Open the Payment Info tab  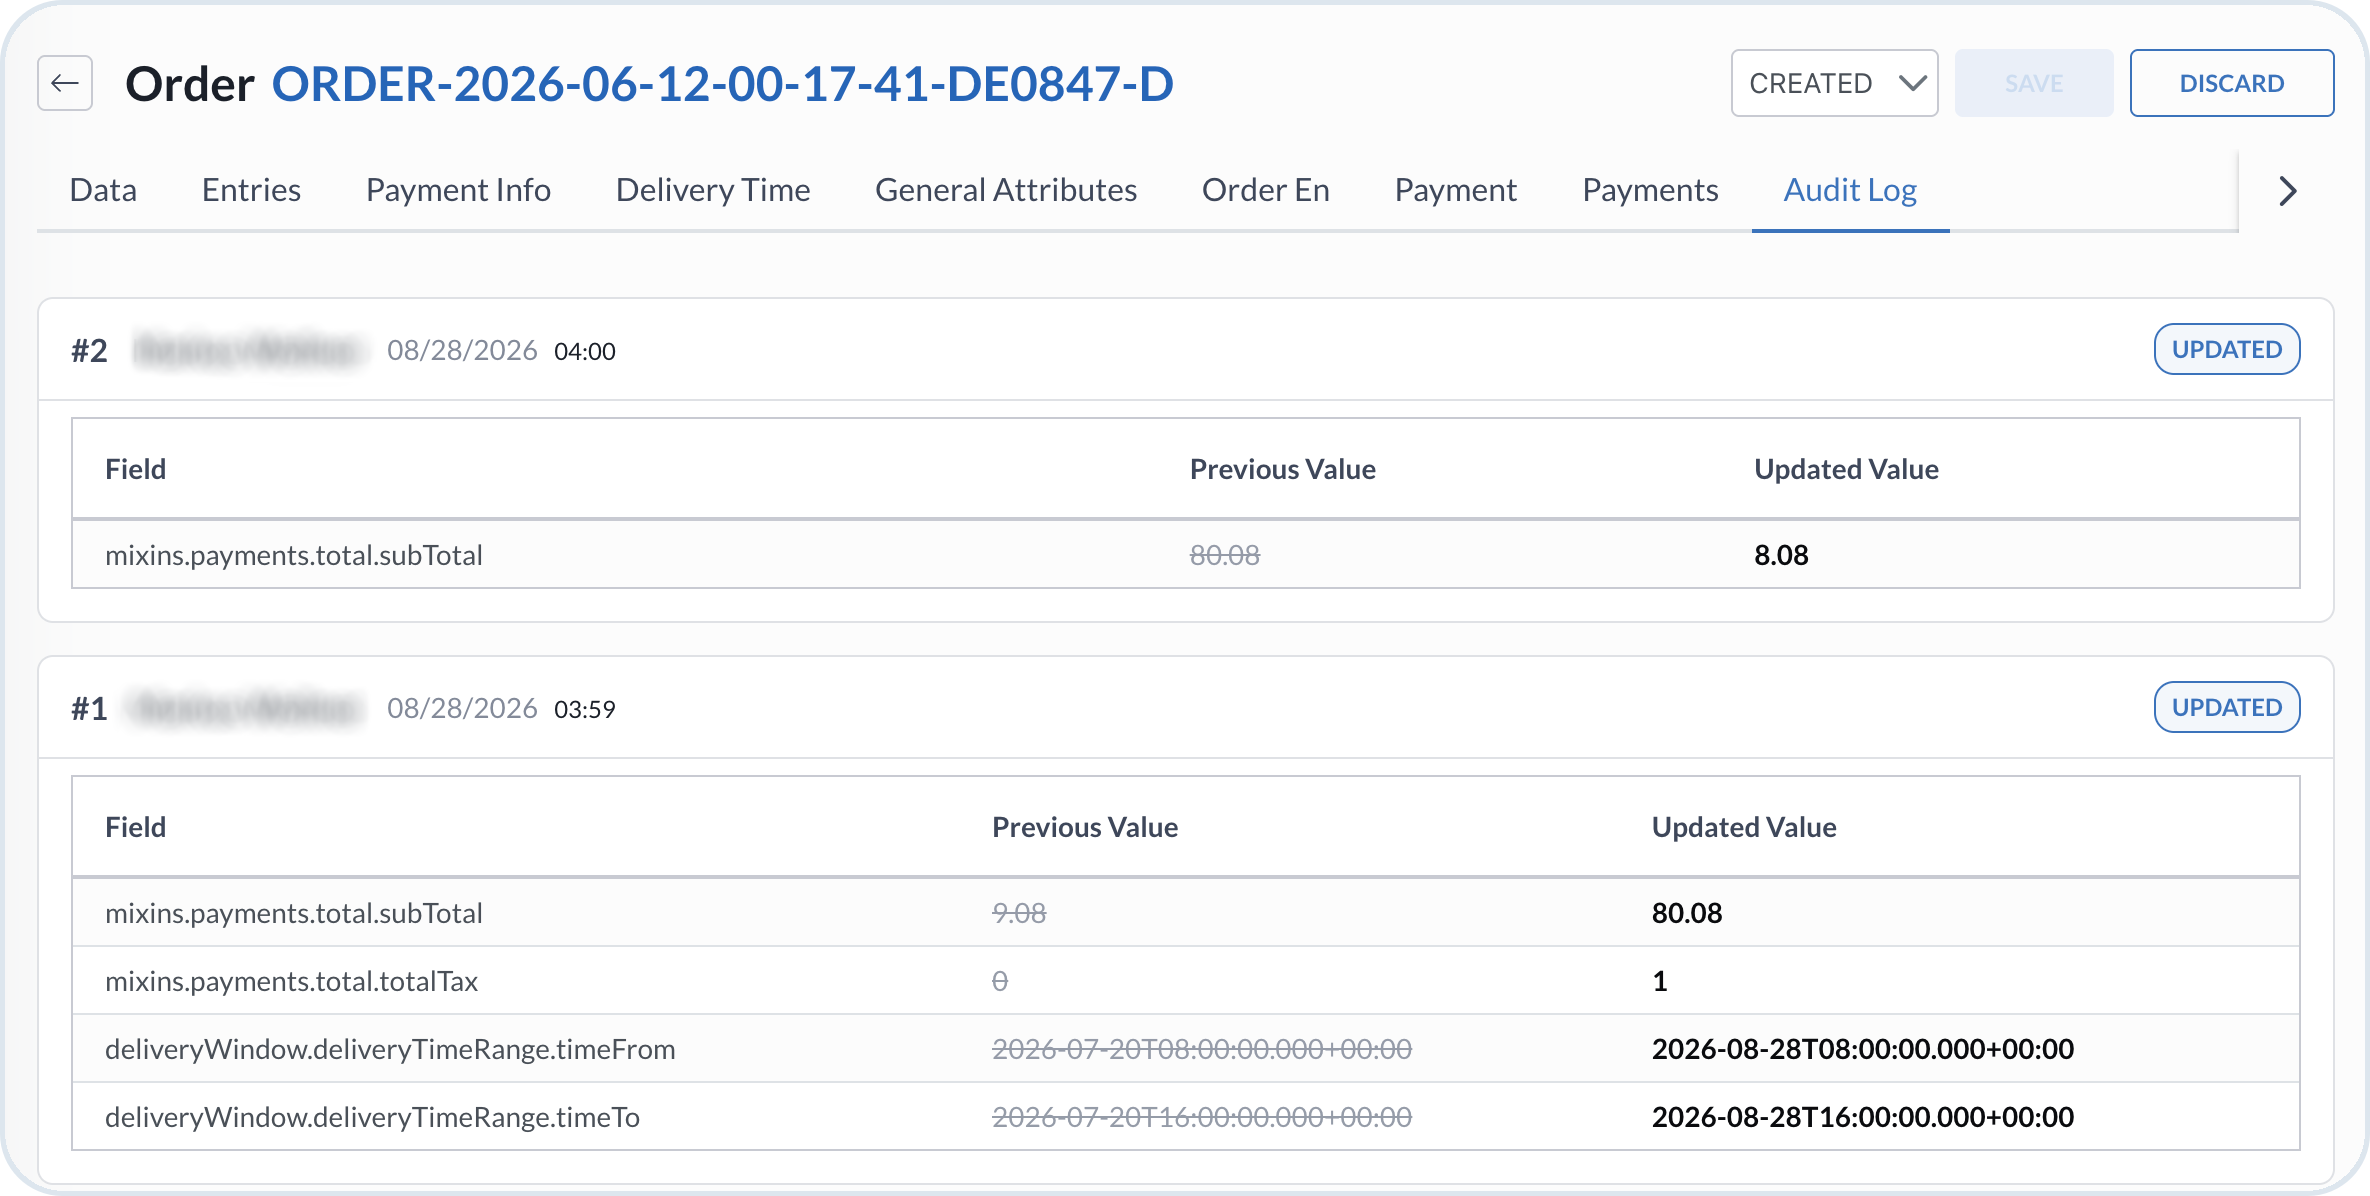[x=458, y=190]
